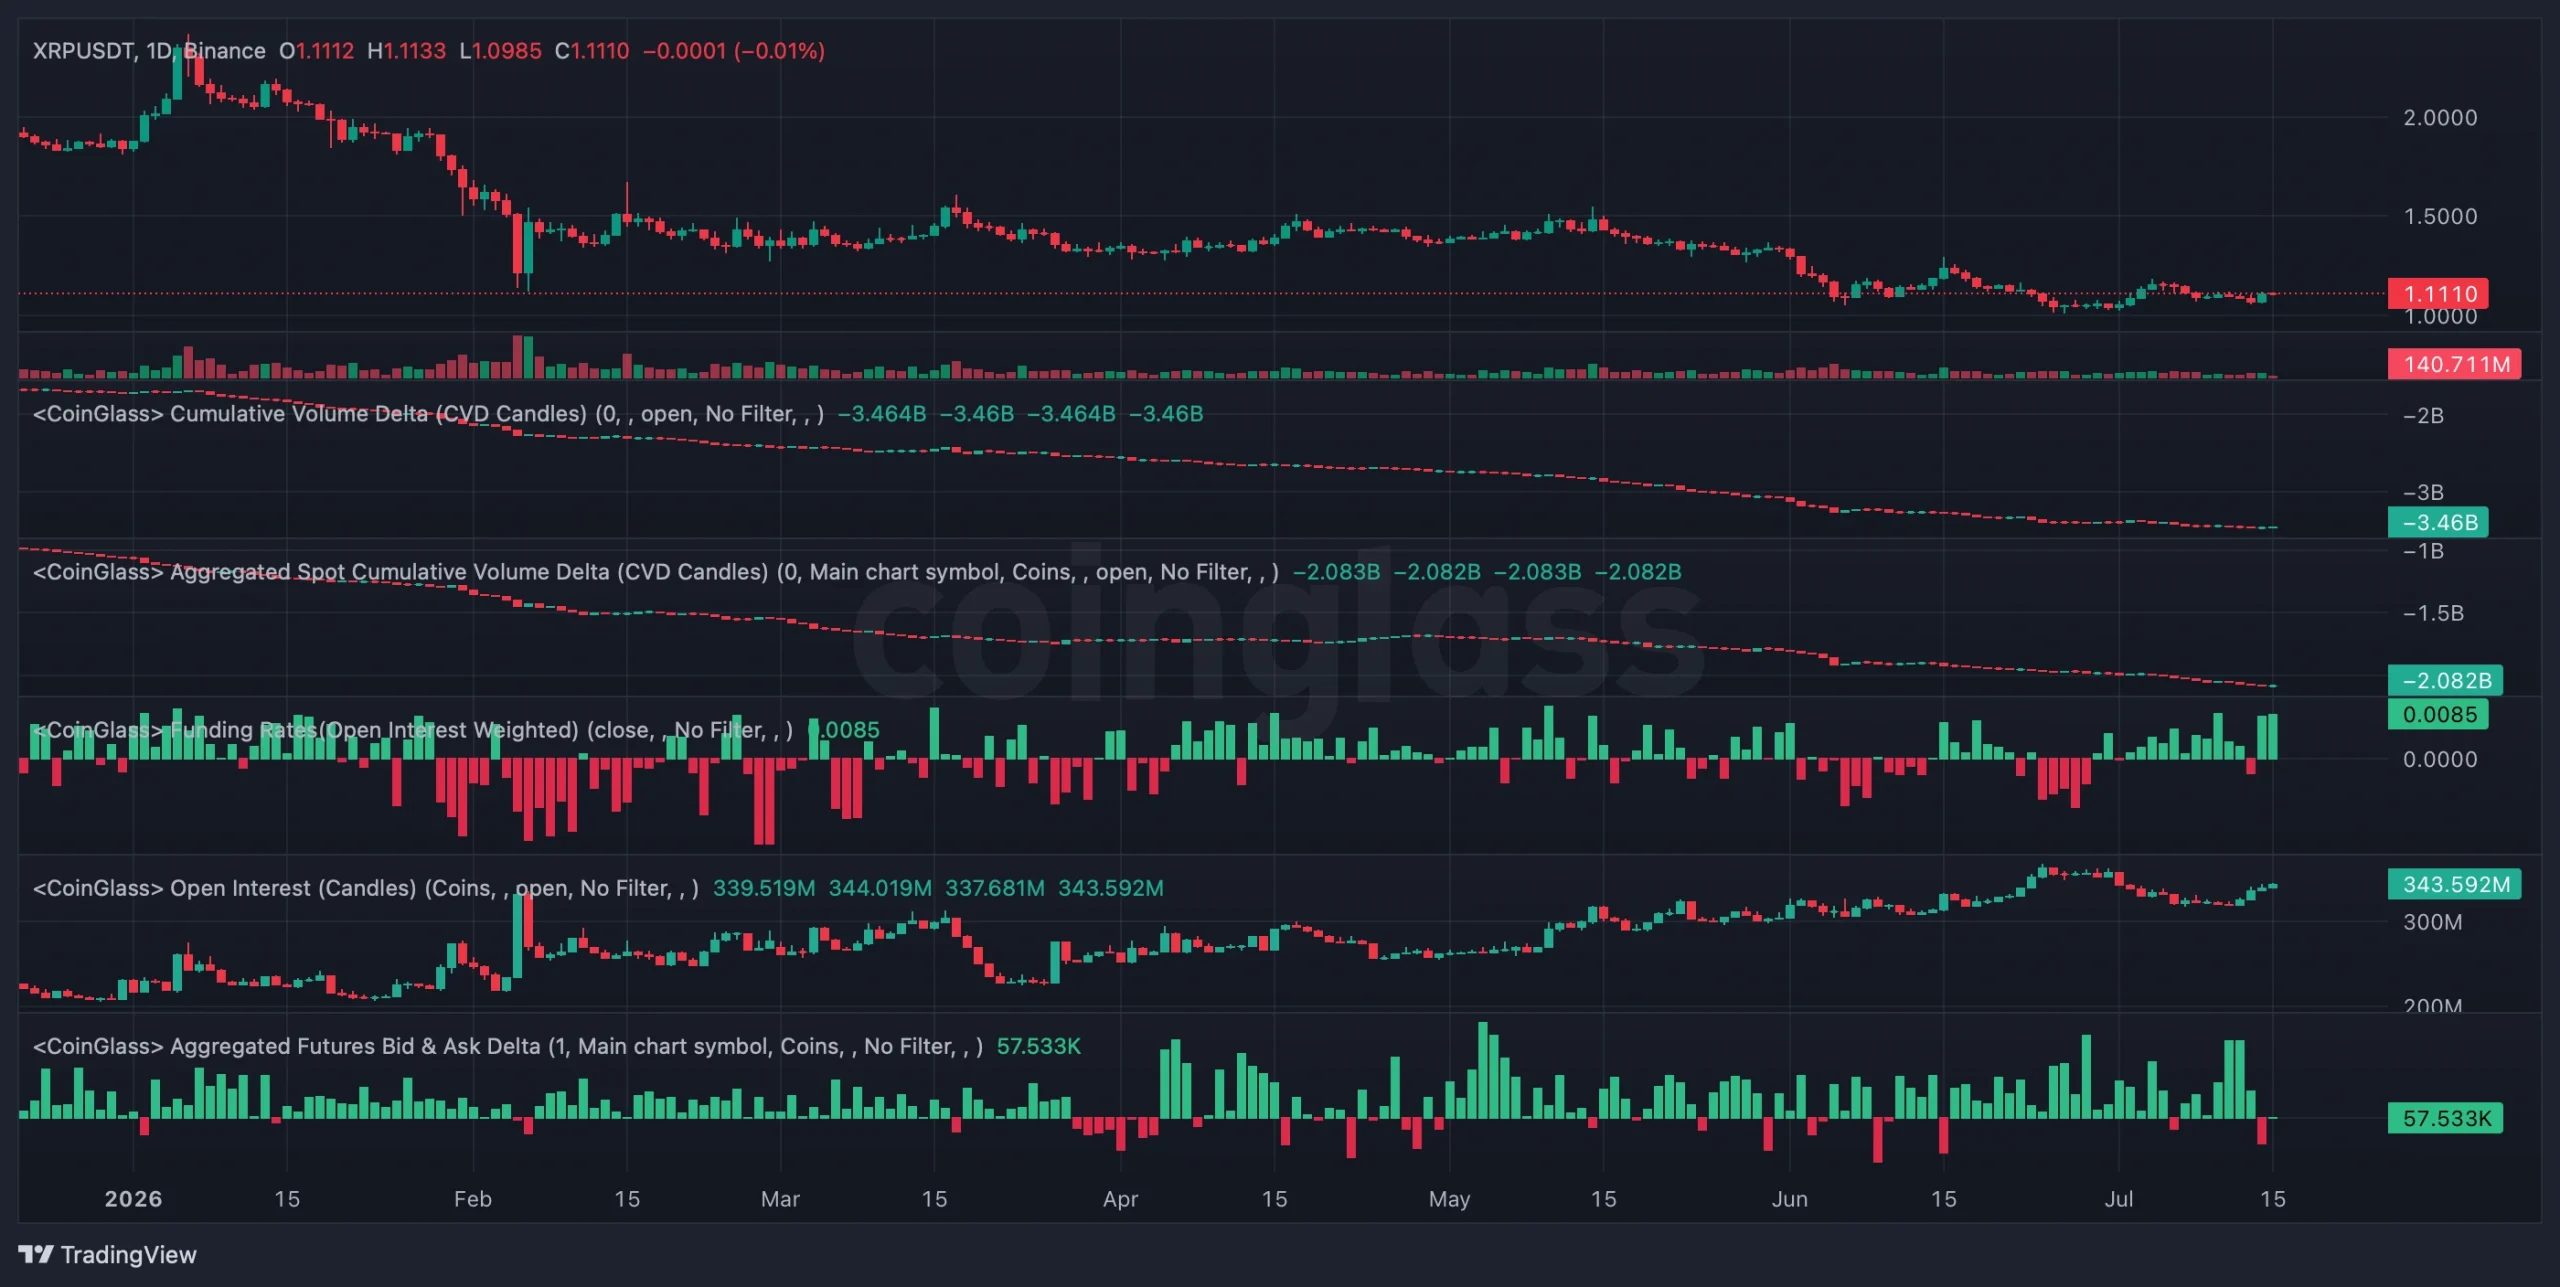The image size is (2560, 1287).
Task: Click the Cumulative Volume Delta indicator title
Action: pyautogui.click(x=428, y=414)
